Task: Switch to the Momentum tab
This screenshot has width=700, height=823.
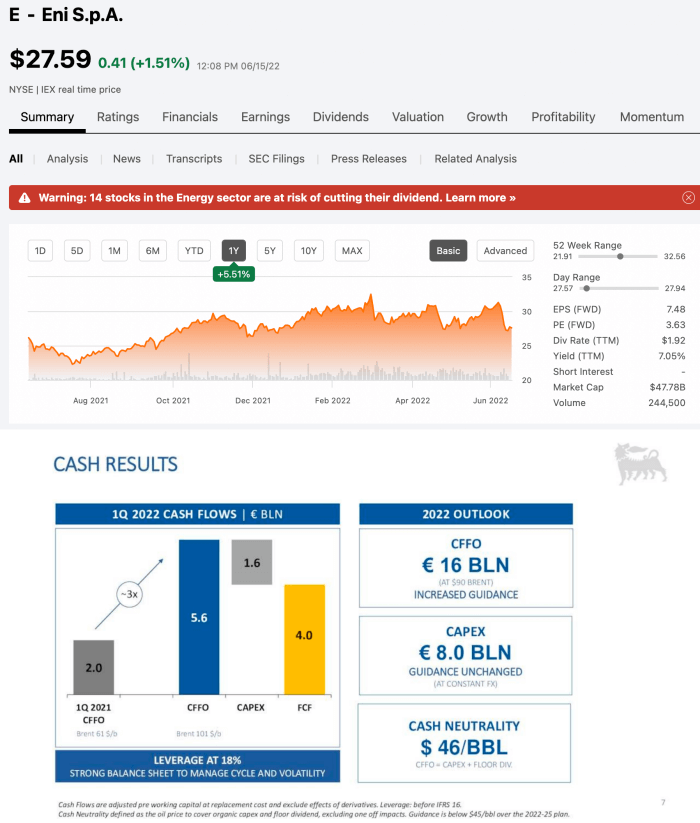Action: coord(652,117)
